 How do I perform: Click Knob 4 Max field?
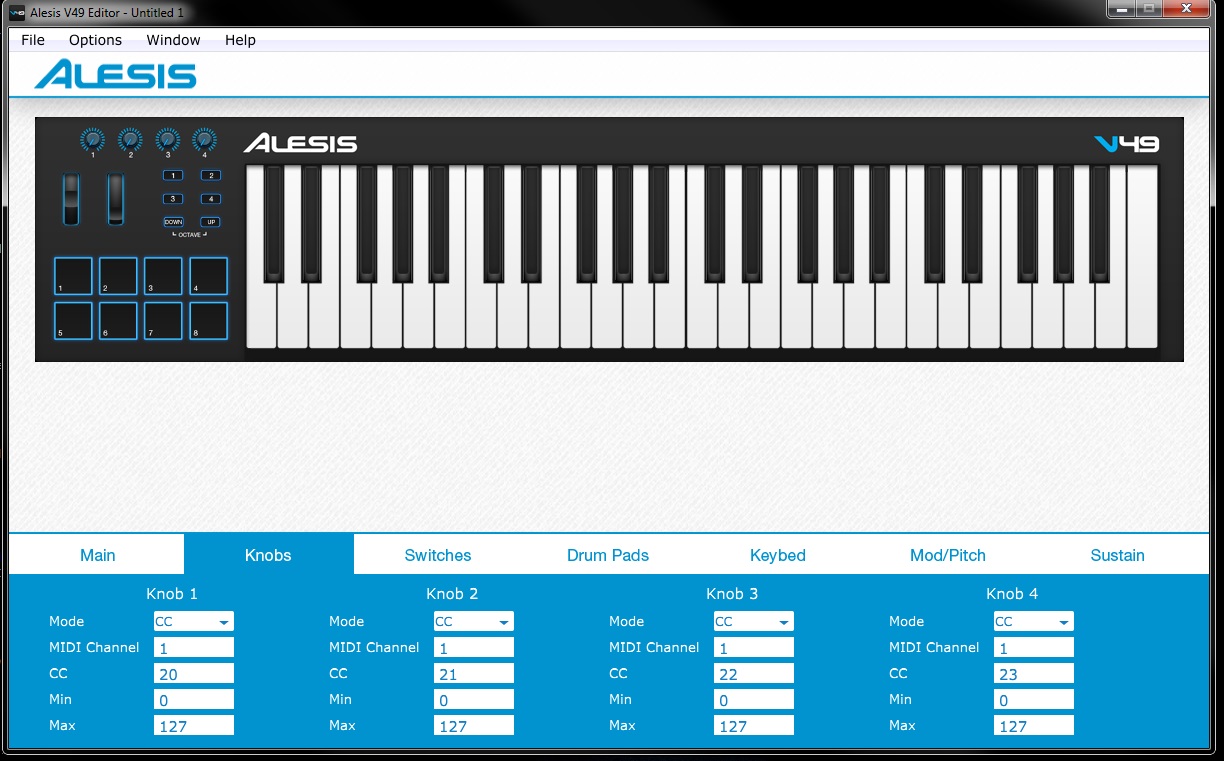pyautogui.click(x=1034, y=726)
